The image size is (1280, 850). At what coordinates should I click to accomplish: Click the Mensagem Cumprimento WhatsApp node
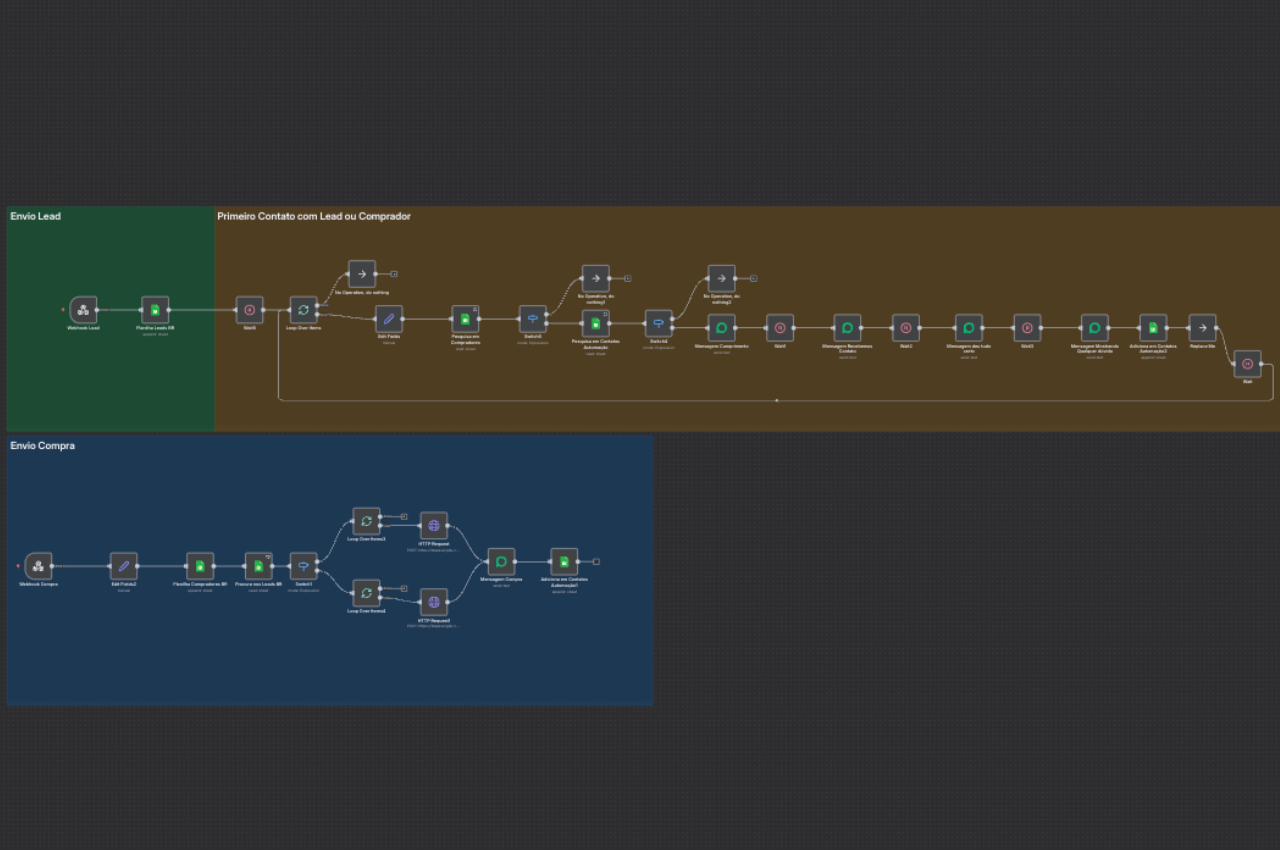[721, 328]
